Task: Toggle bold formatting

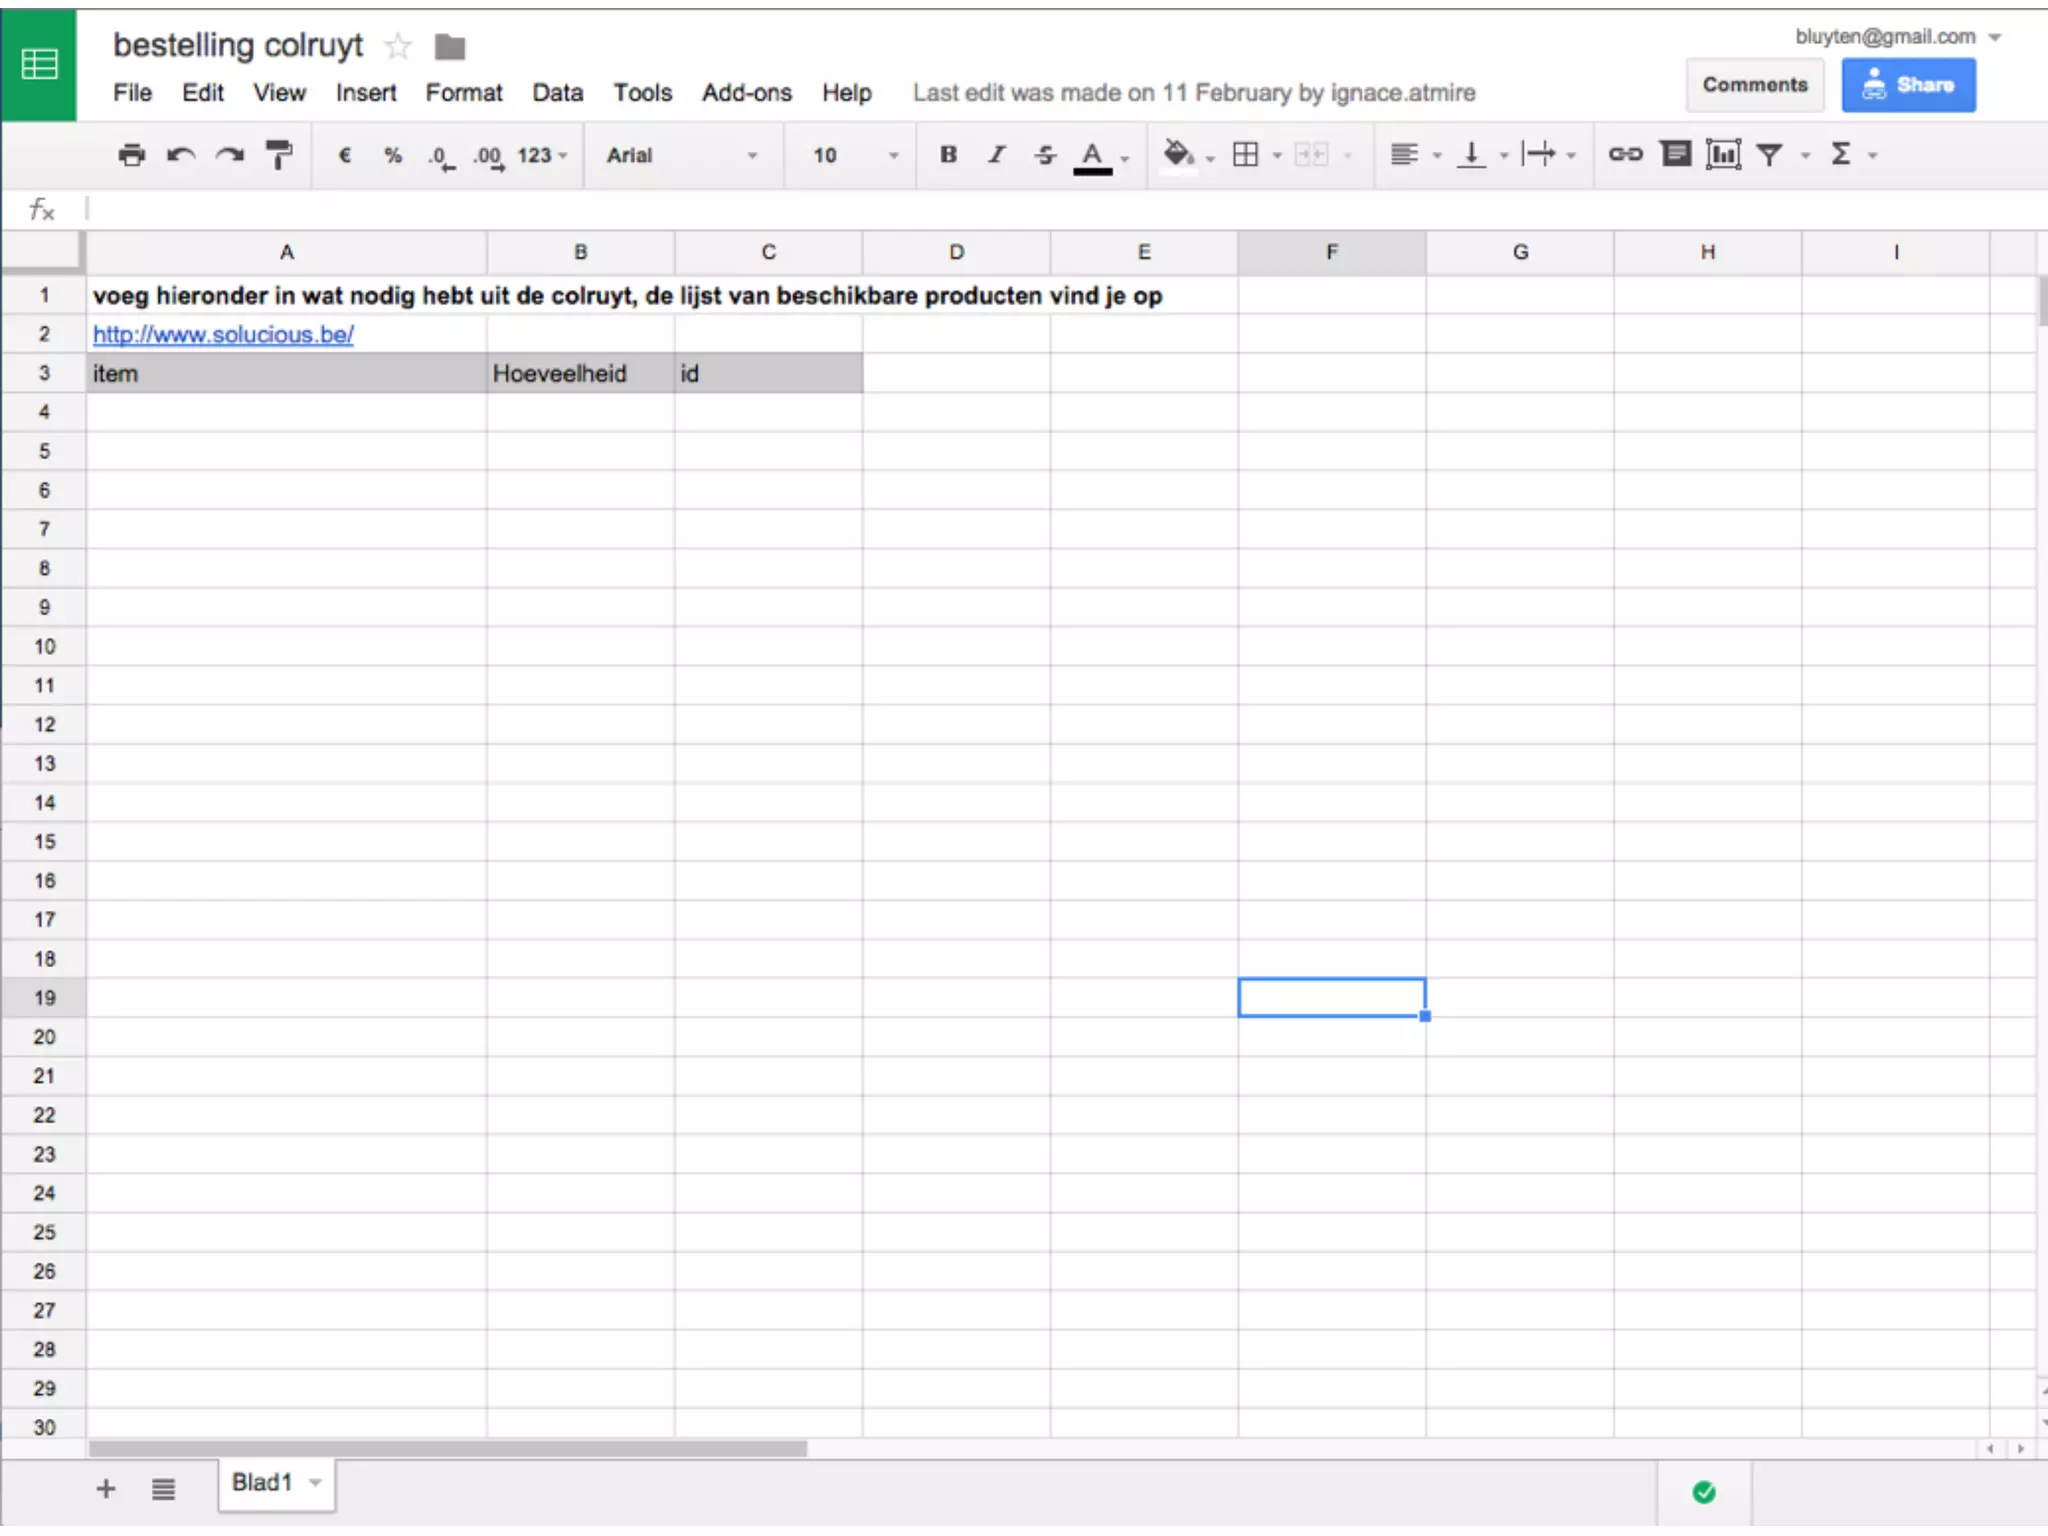Action: [948, 155]
